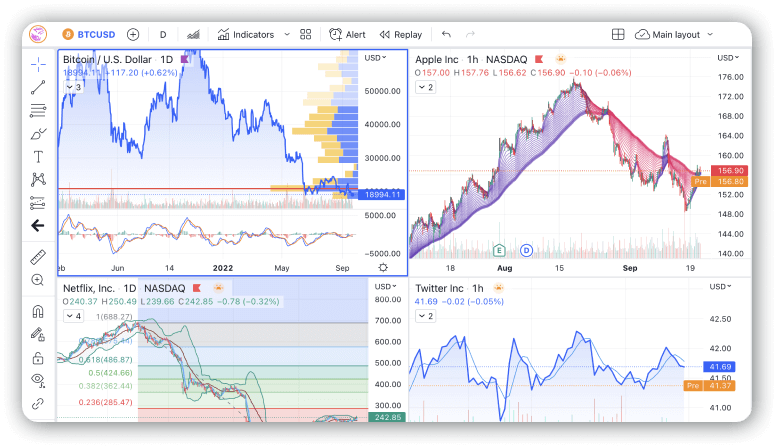Open the user profile avatar menu
The width and height of the screenshot is (778, 448).
38,34
